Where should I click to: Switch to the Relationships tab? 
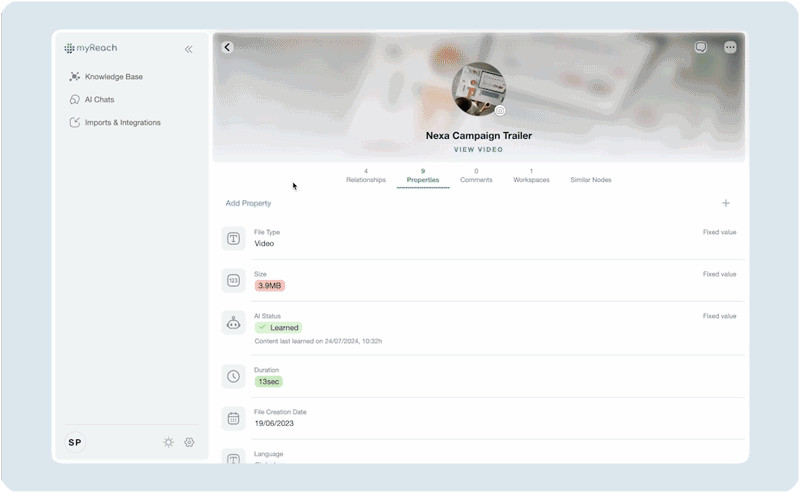click(365, 176)
